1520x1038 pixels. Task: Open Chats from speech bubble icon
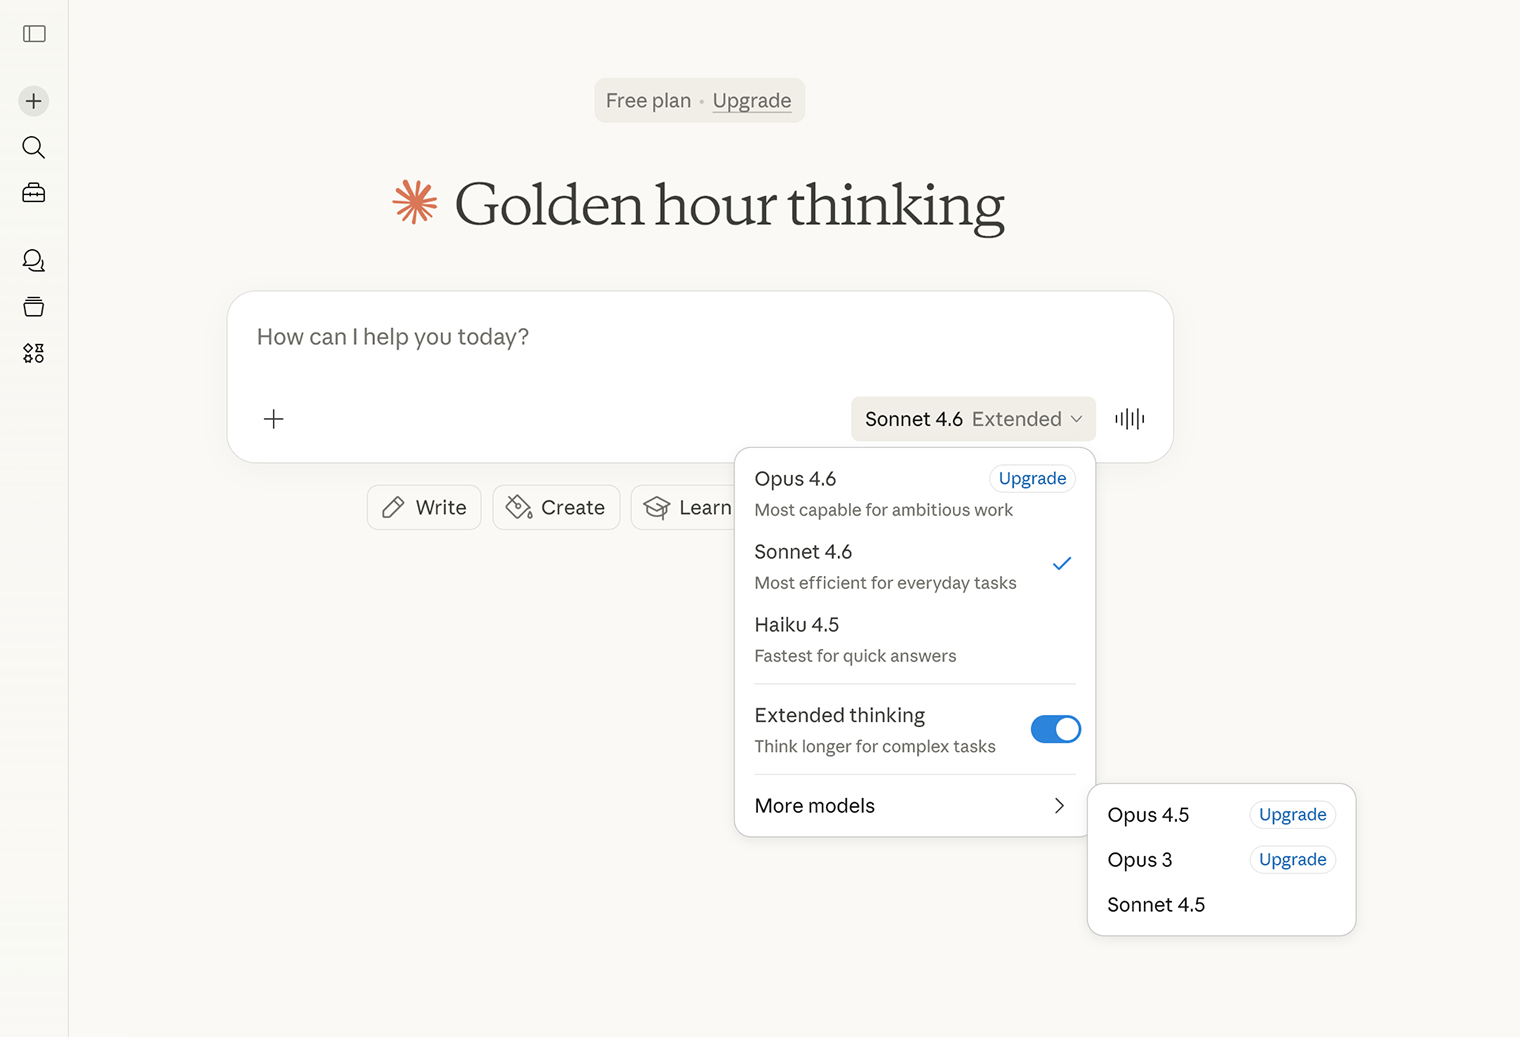pos(34,261)
